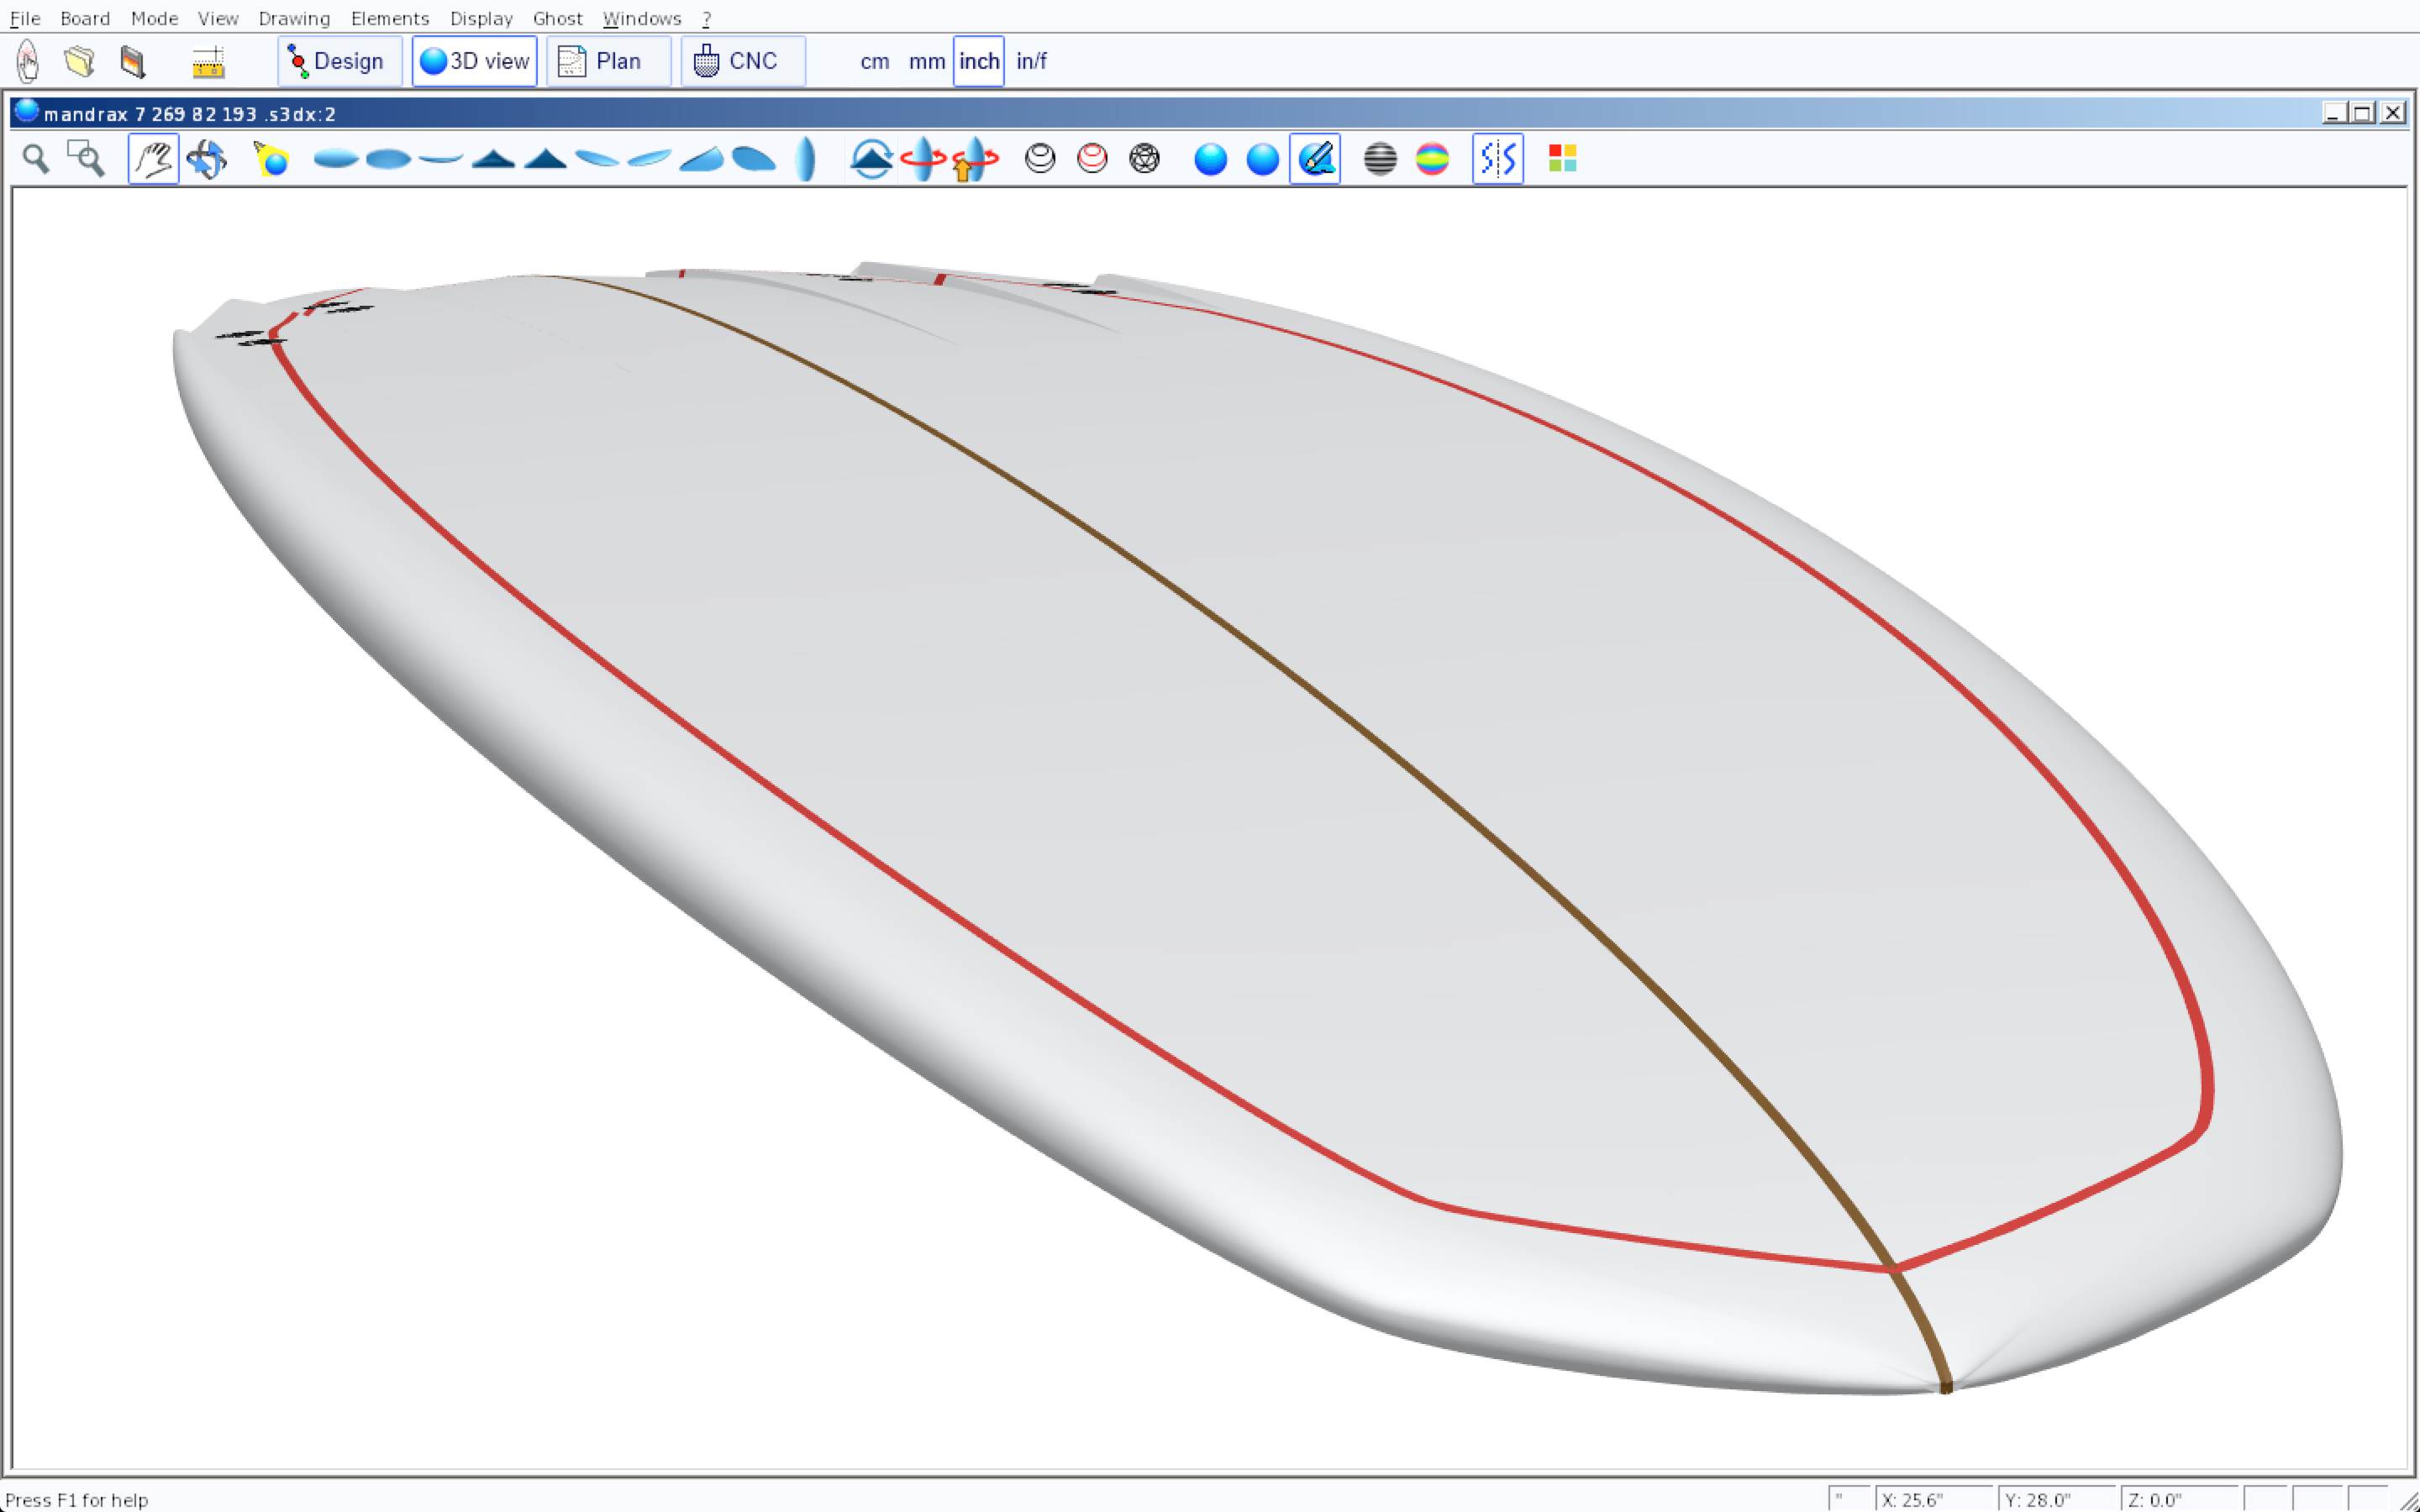Click the four-color squares palette icon
The image size is (2420, 1512).
1562,159
